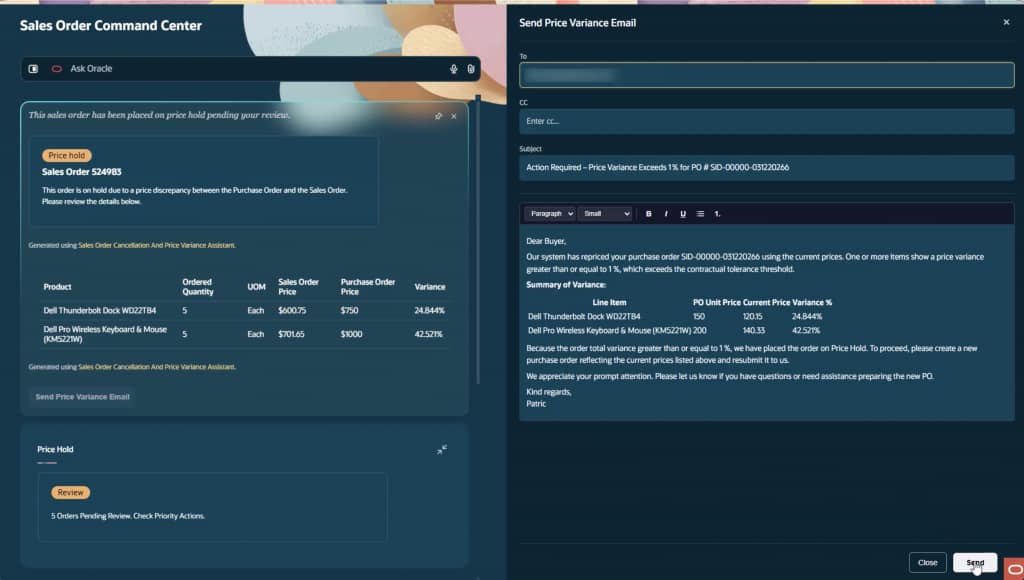The image size is (1024, 580).
Task: Open the Small font size dropdown
Action: pos(605,214)
